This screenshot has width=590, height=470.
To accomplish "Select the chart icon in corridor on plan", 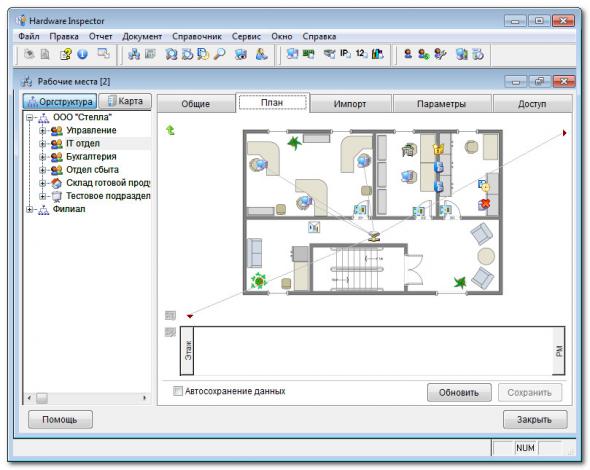I will coord(314,227).
